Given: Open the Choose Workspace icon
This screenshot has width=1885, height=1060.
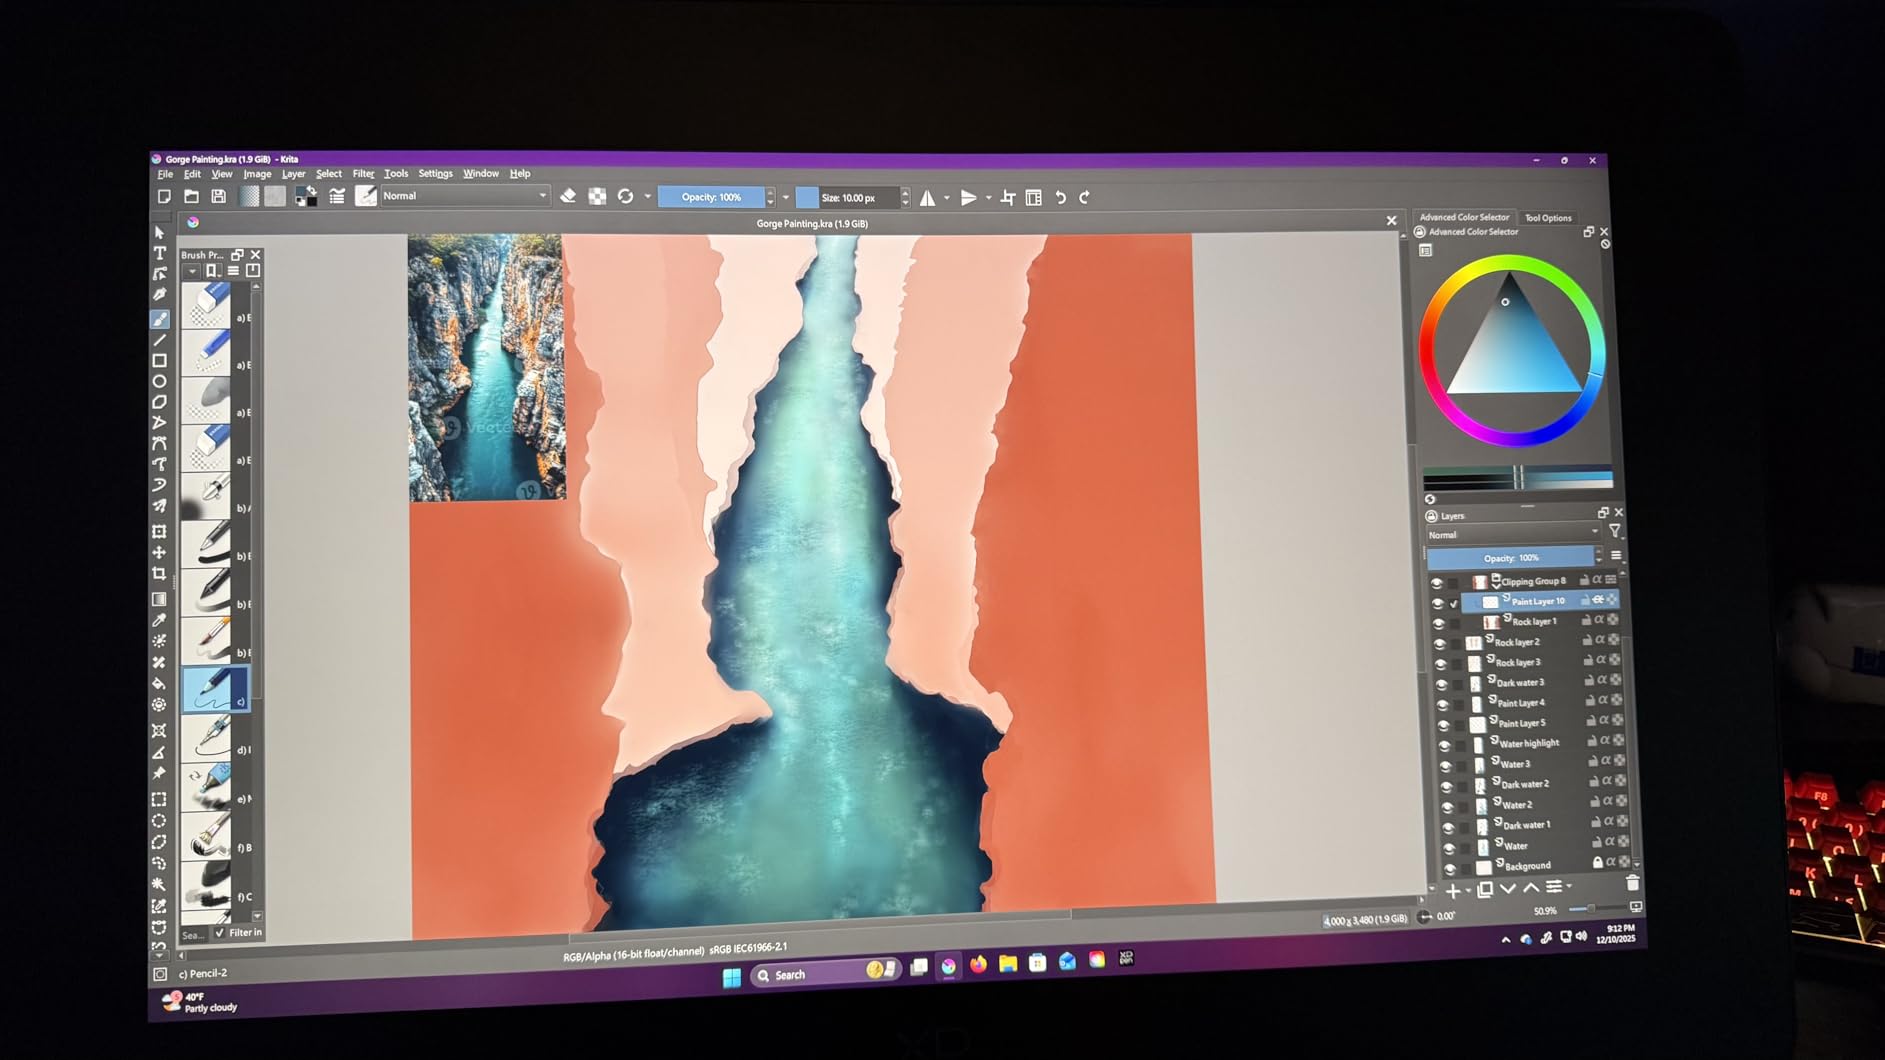Looking at the screenshot, I should click(x=1033, y=197).
